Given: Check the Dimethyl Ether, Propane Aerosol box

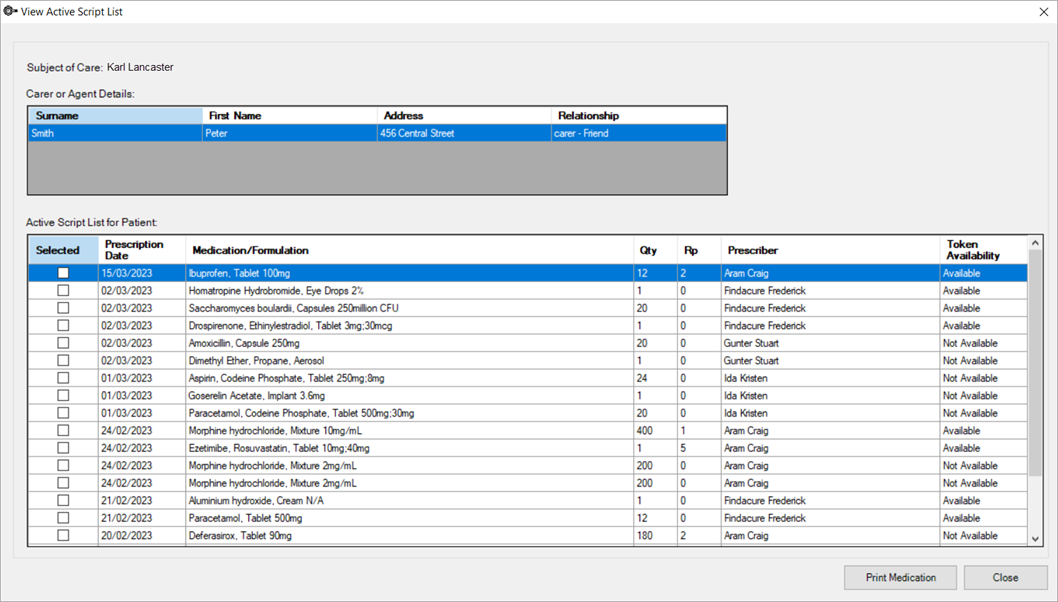Looking at the screenshot, I should click(63, 360).
